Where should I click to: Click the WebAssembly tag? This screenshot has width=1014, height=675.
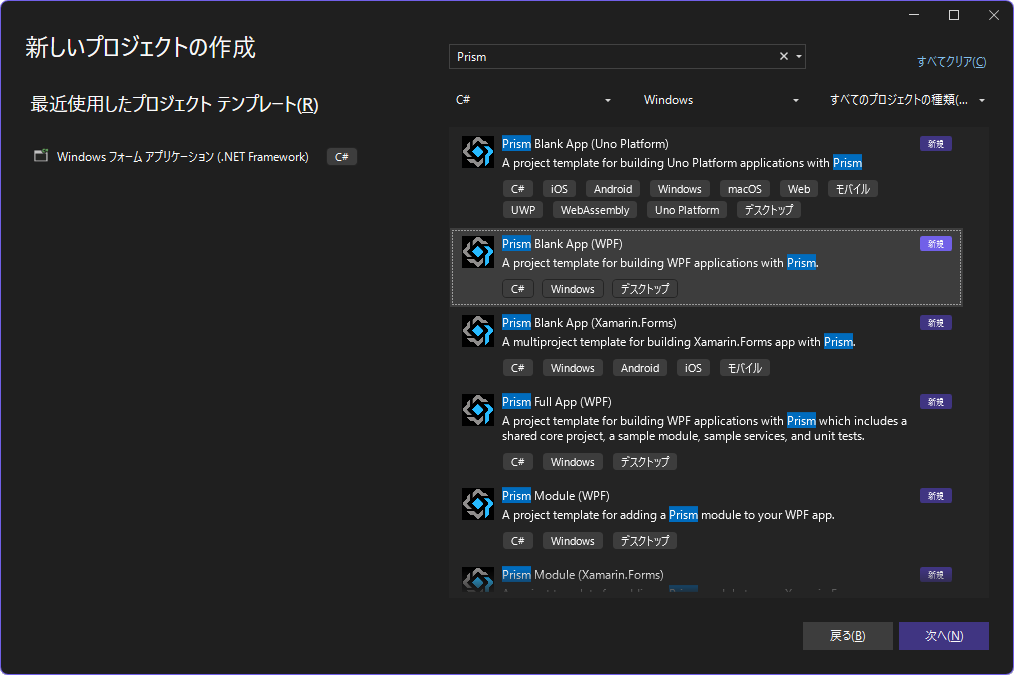595,210
